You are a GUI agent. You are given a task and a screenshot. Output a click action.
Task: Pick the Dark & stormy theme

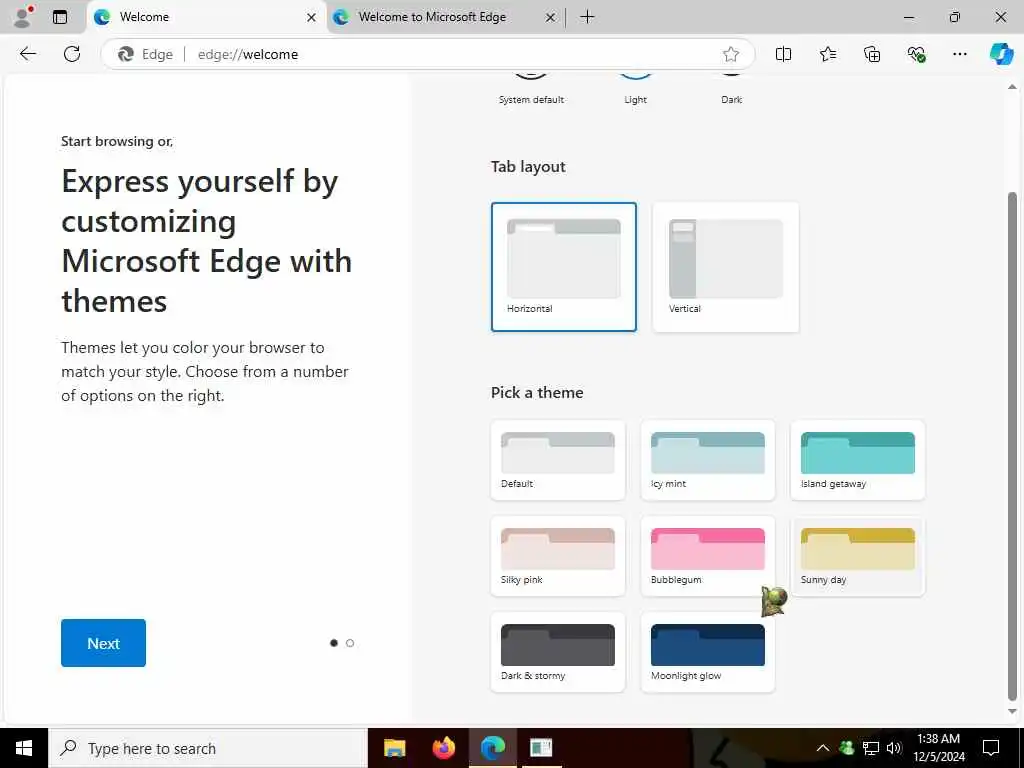(558, 652)
